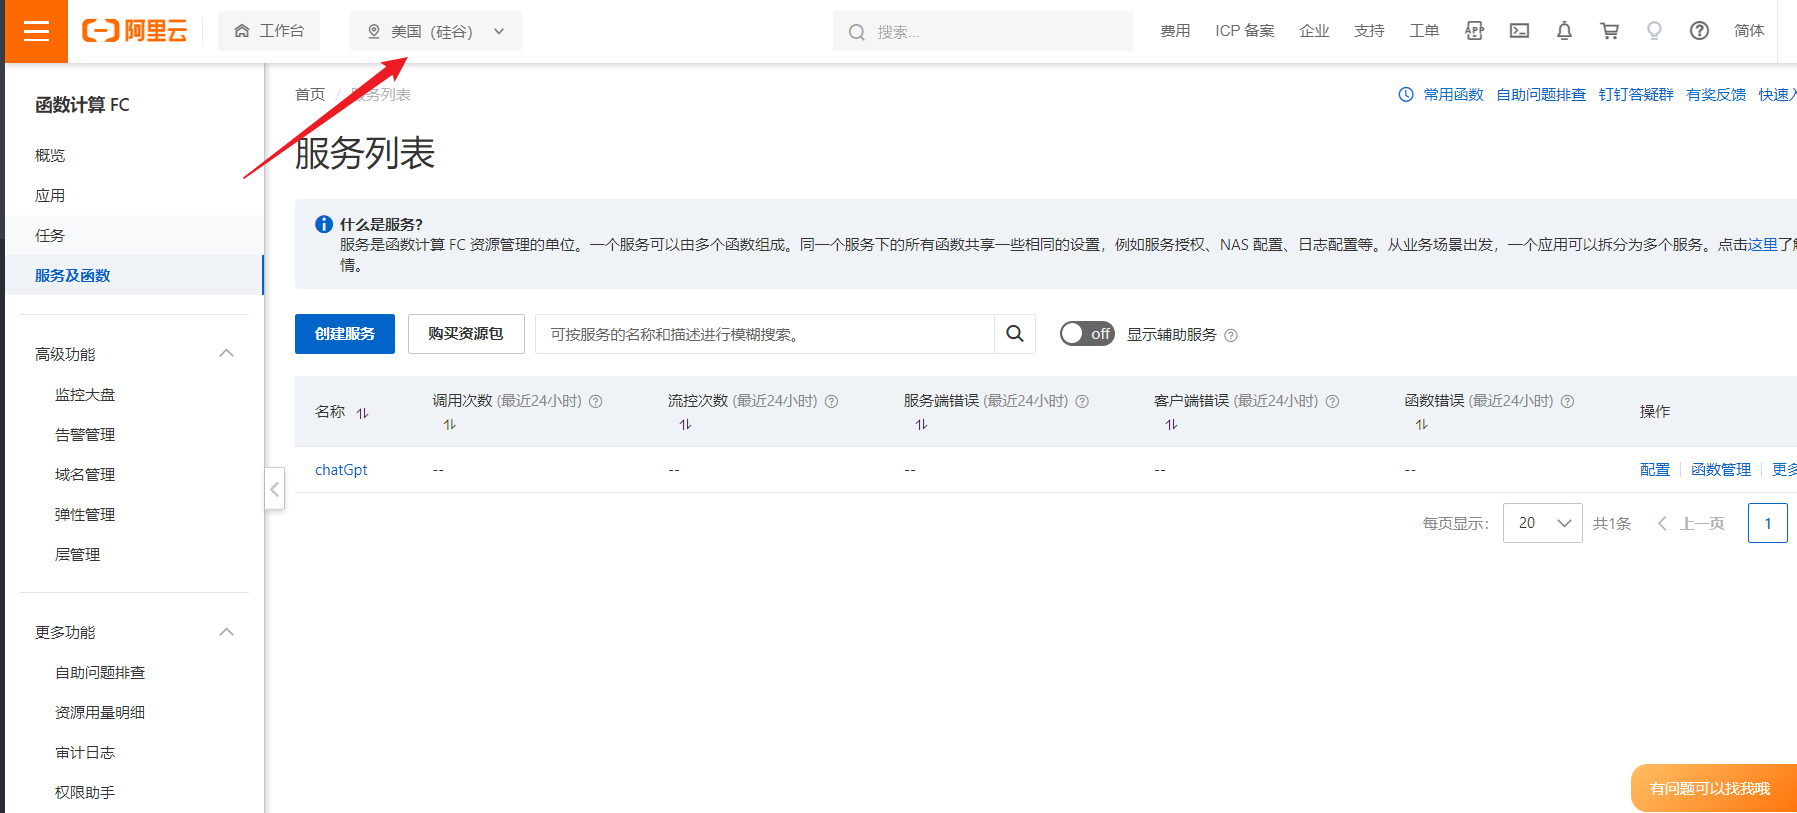Open the chatGpt service link

[341, 470]
